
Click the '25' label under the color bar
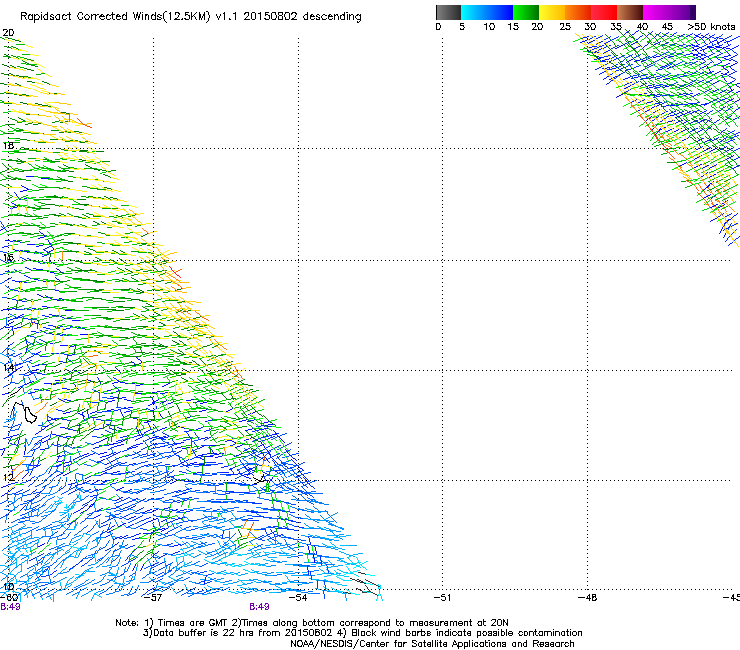point(565,27)
